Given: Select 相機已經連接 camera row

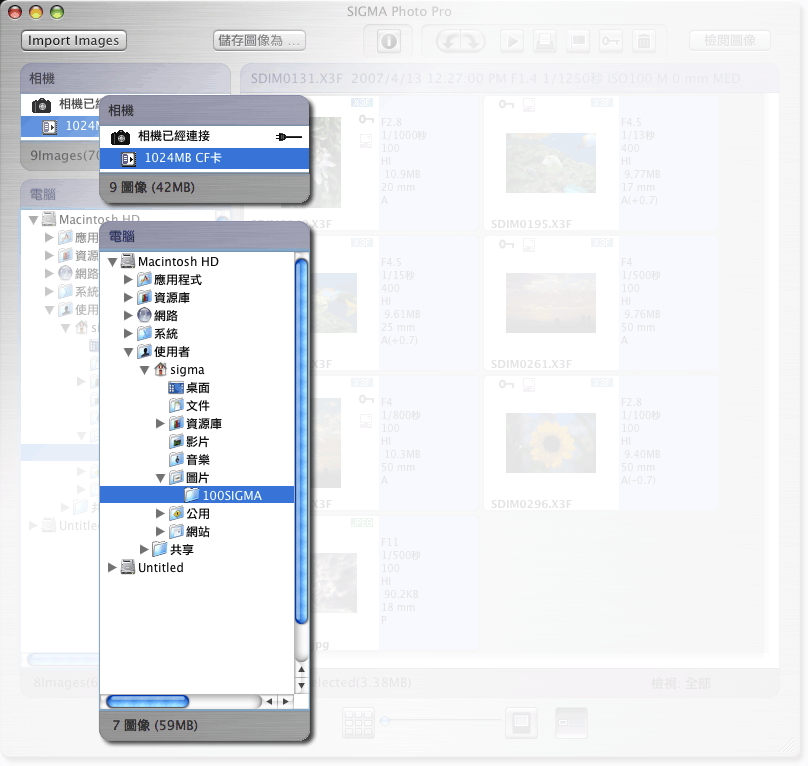Looking at the screenshot, I should pos(204,136).
